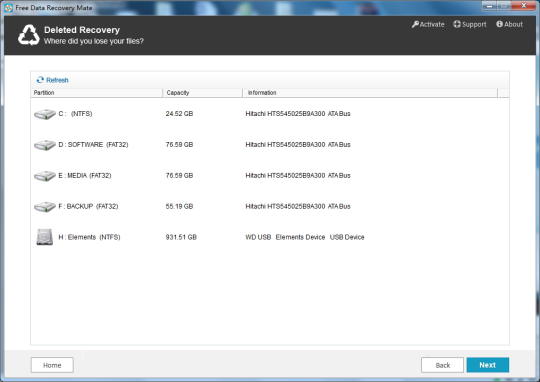Click the Refresh link text
This screenshot has height=382, width=540.
(x=57, y=80)
